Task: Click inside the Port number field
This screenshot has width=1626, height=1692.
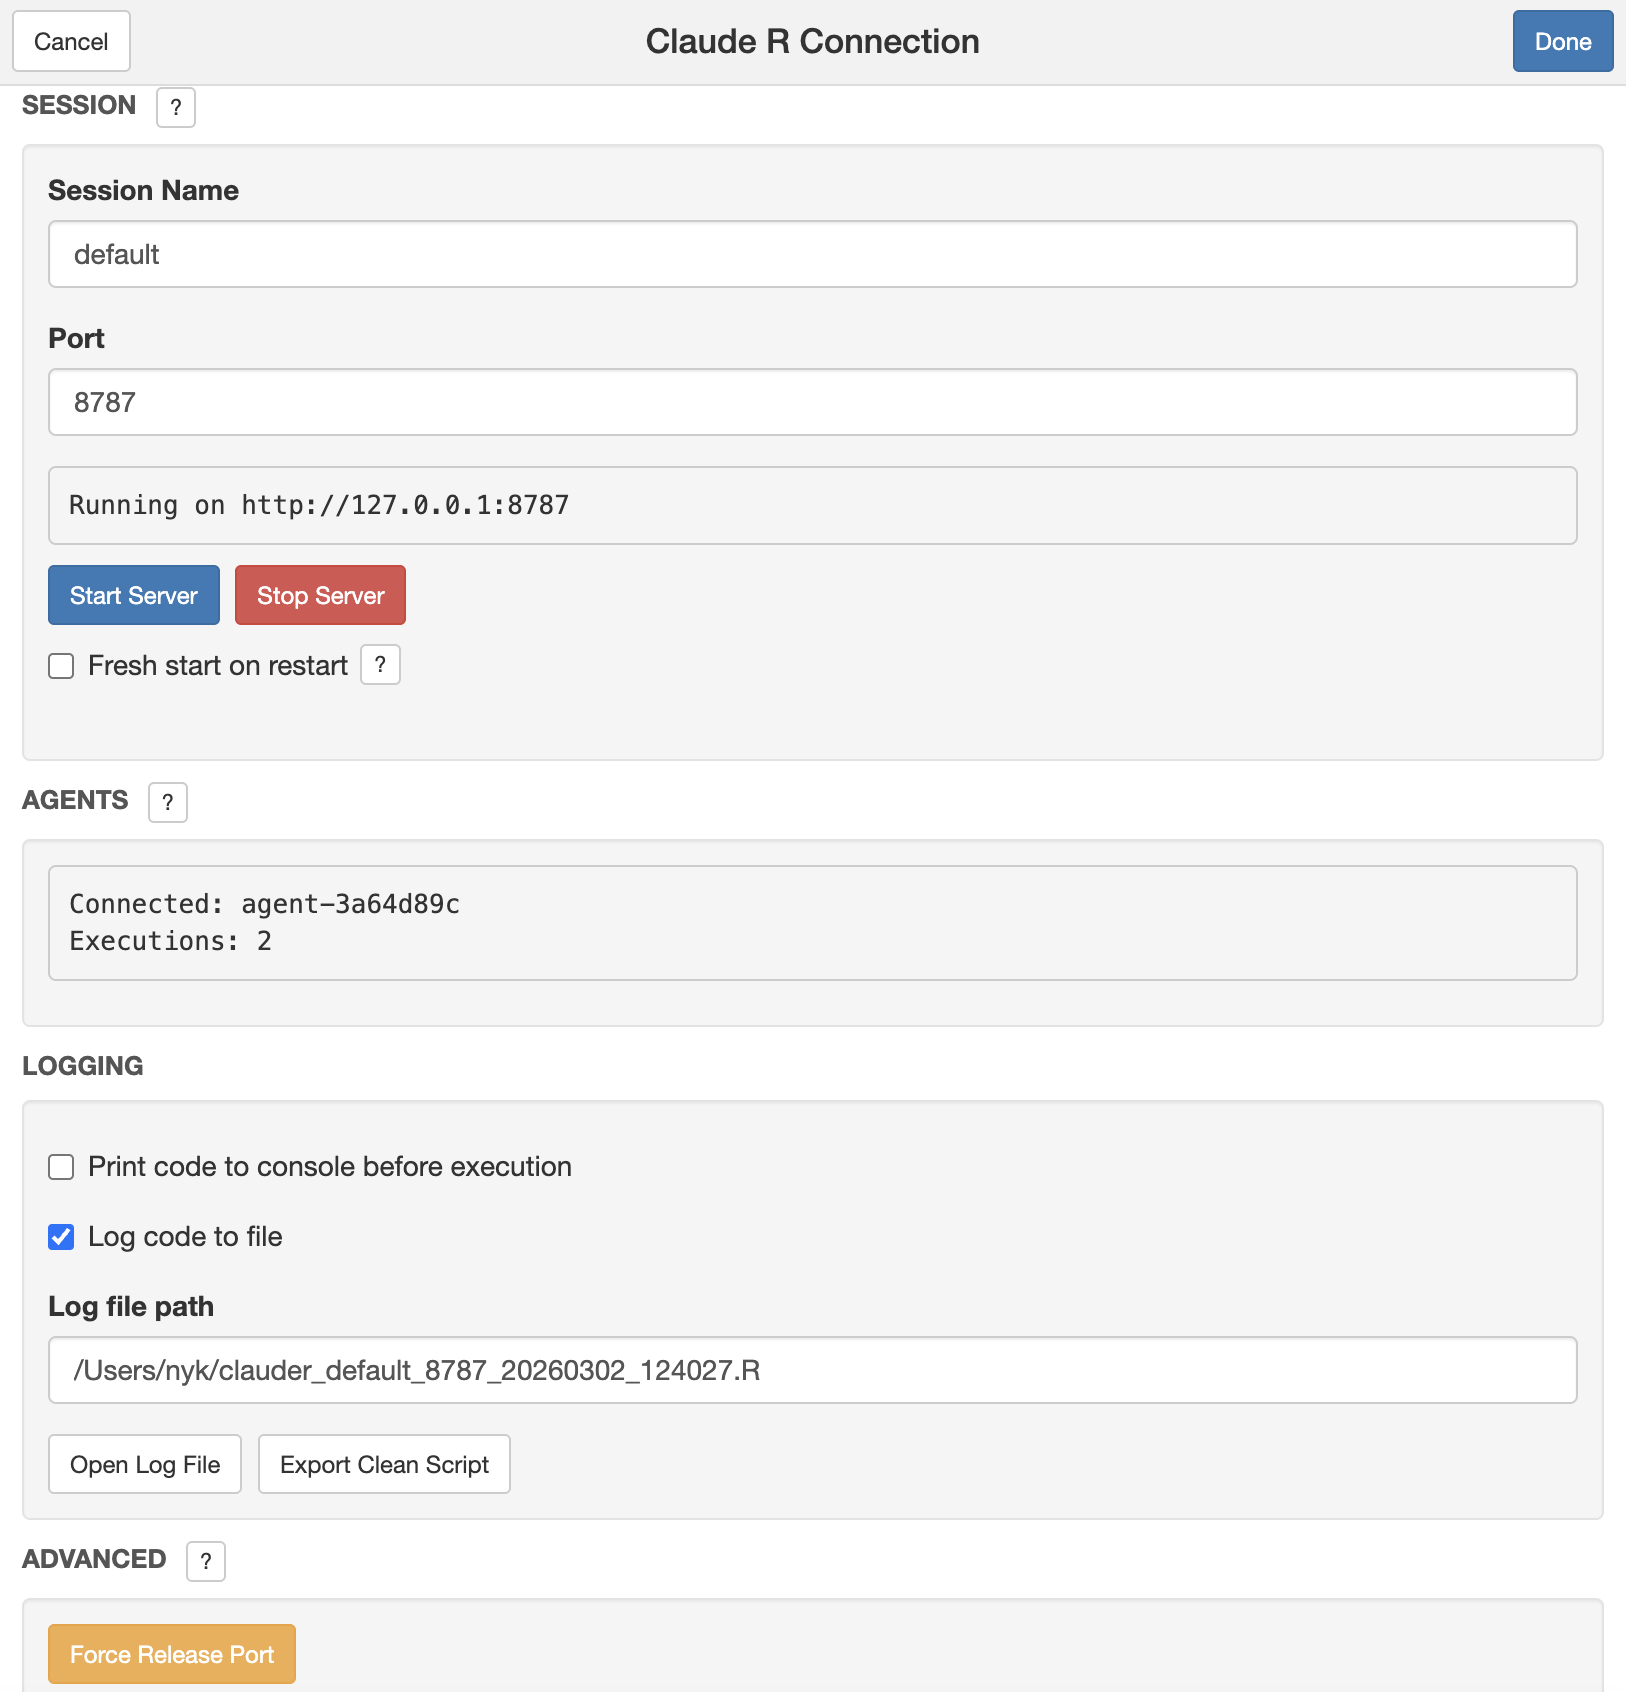Action: coord(812,402)
